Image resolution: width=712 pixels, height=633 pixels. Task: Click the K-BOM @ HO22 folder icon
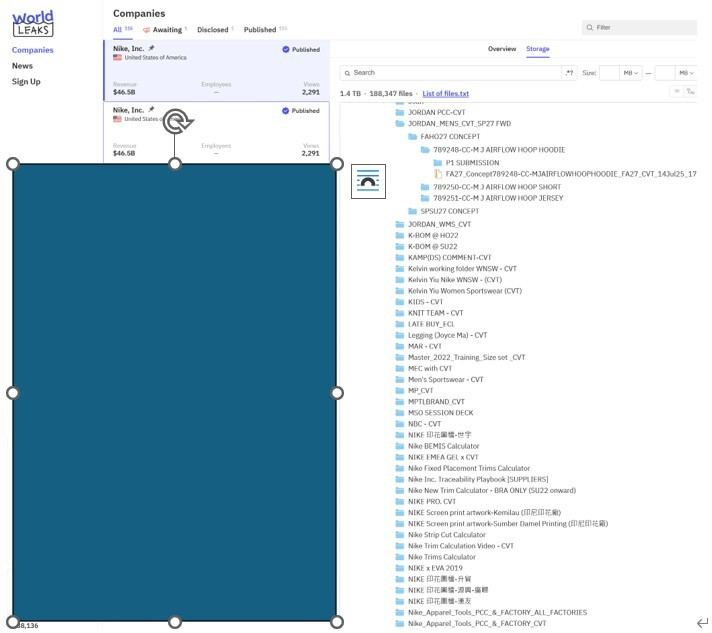(400, 234)
